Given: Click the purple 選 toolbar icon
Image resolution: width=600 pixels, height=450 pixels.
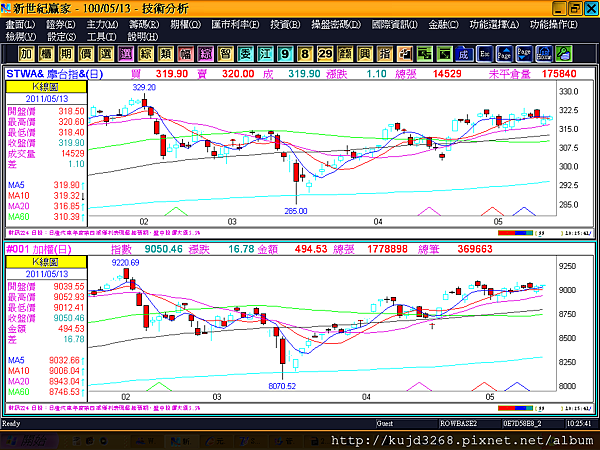Looking at the screenshot, I should (x=126, y=54).
